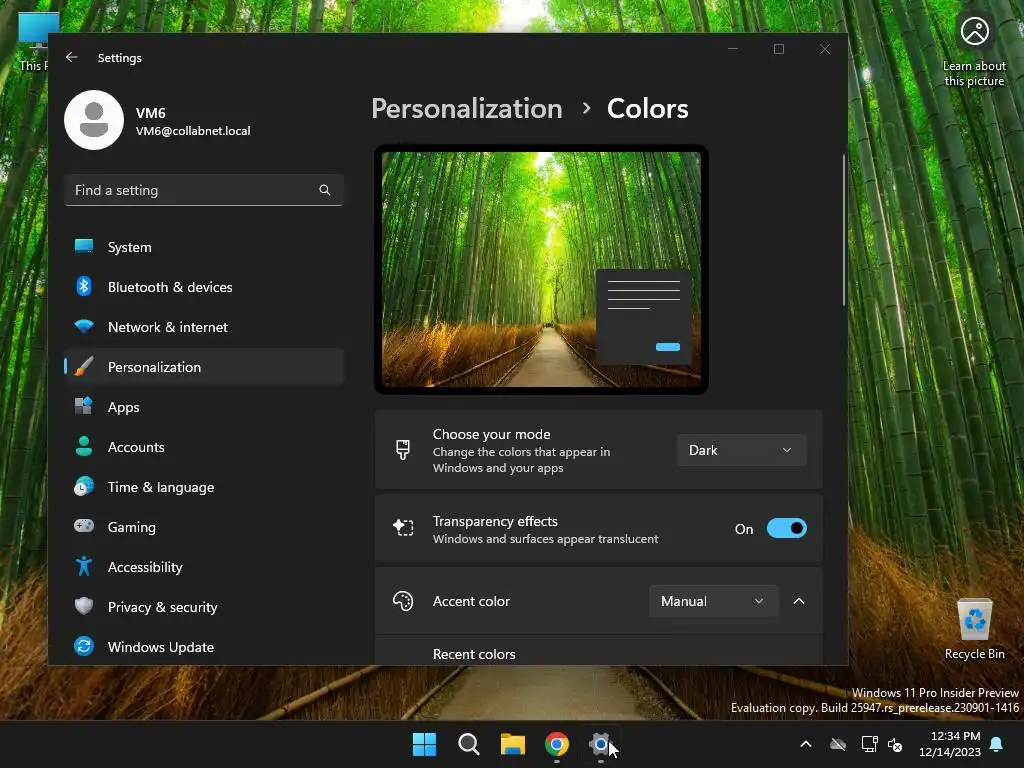Click the Windows Update sync icon
1024x768 pixels.
pos(84,646)
